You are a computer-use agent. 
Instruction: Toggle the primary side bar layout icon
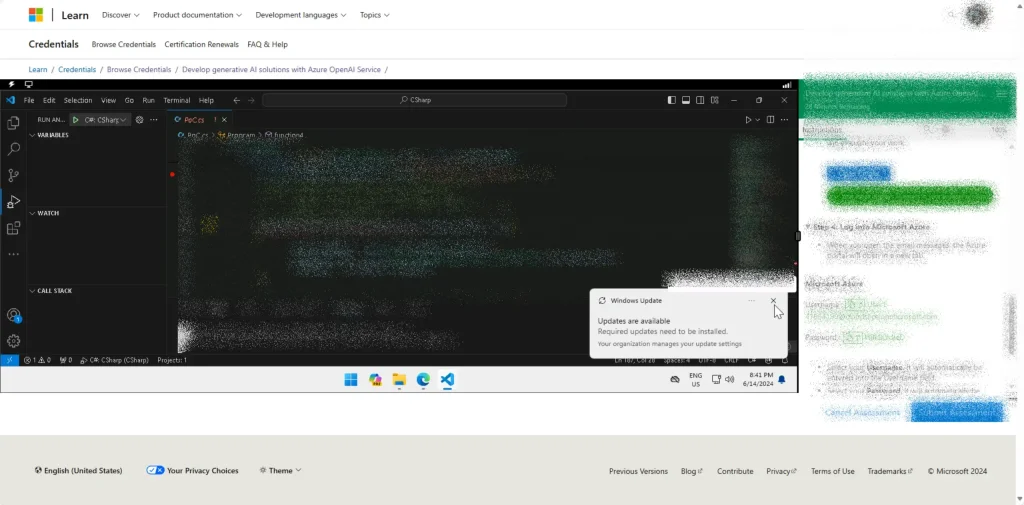tap(672, 101)
